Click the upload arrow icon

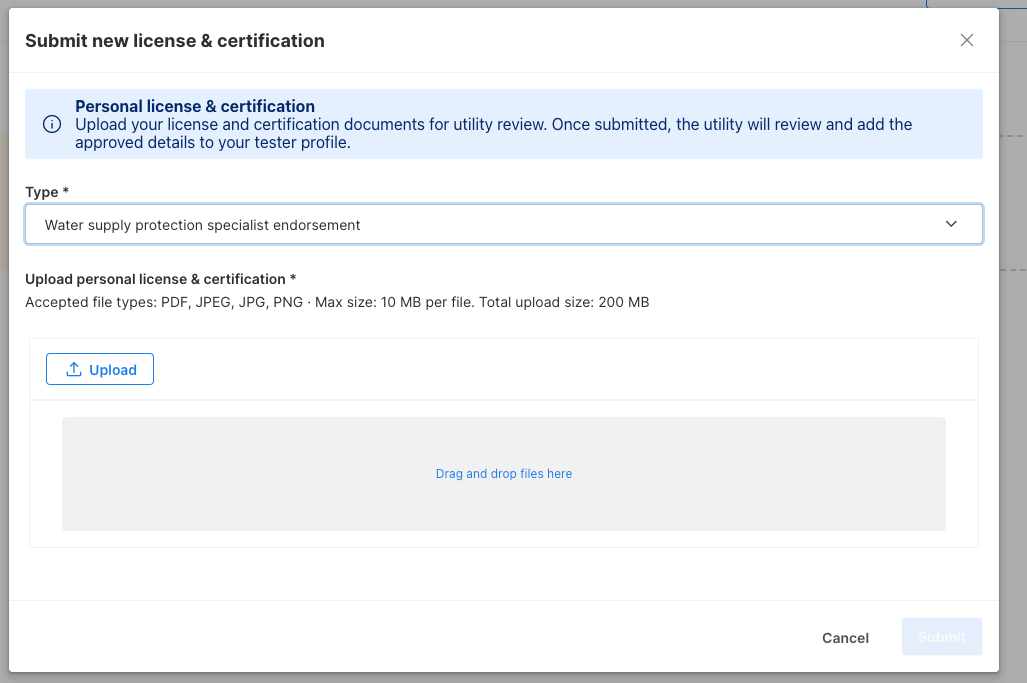click(x=74, y=370)
